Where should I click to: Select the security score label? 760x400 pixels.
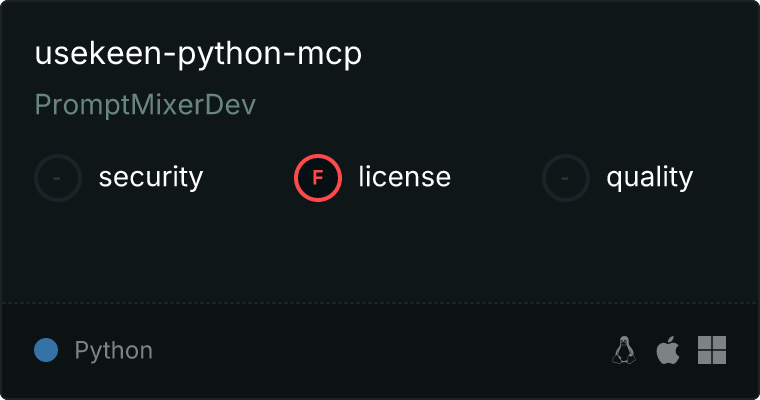click(x=151, y=178)
